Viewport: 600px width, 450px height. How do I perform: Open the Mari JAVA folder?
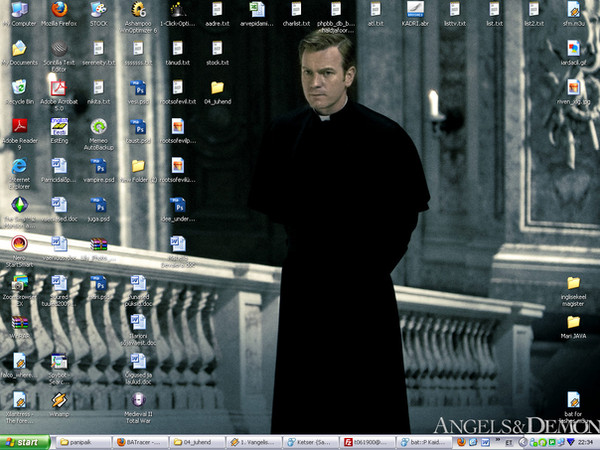pyautogui.click(x=573, y=322)
